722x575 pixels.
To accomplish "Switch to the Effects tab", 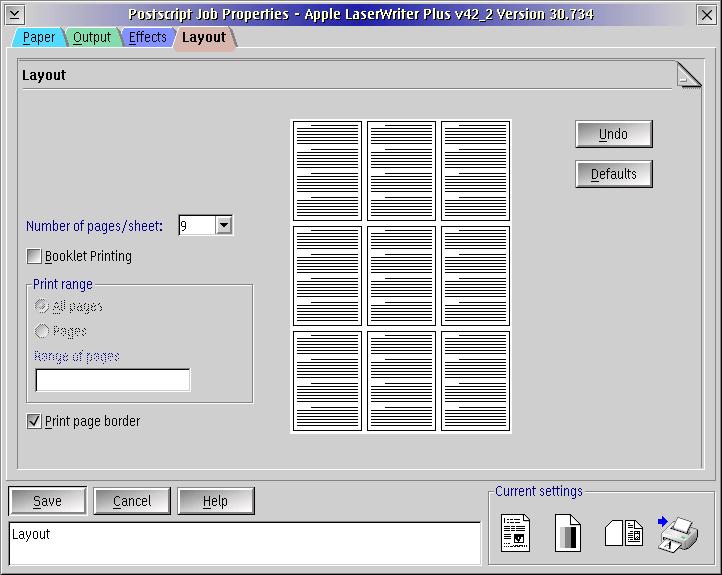I will point(147,37).
